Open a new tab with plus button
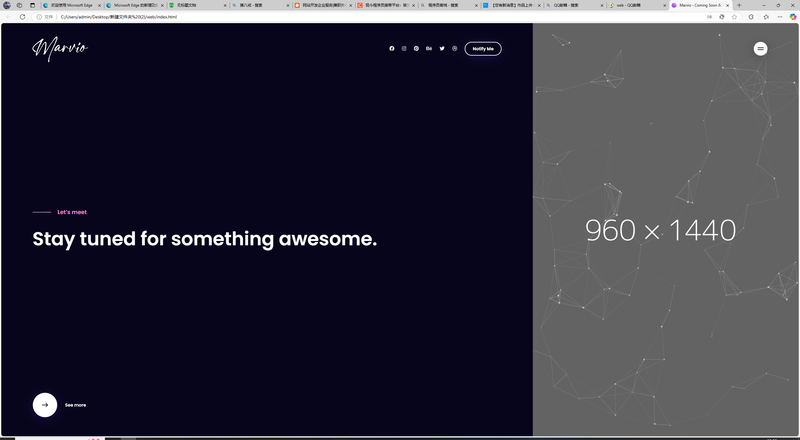Screen dimensions: 800x440 [739, 5]
